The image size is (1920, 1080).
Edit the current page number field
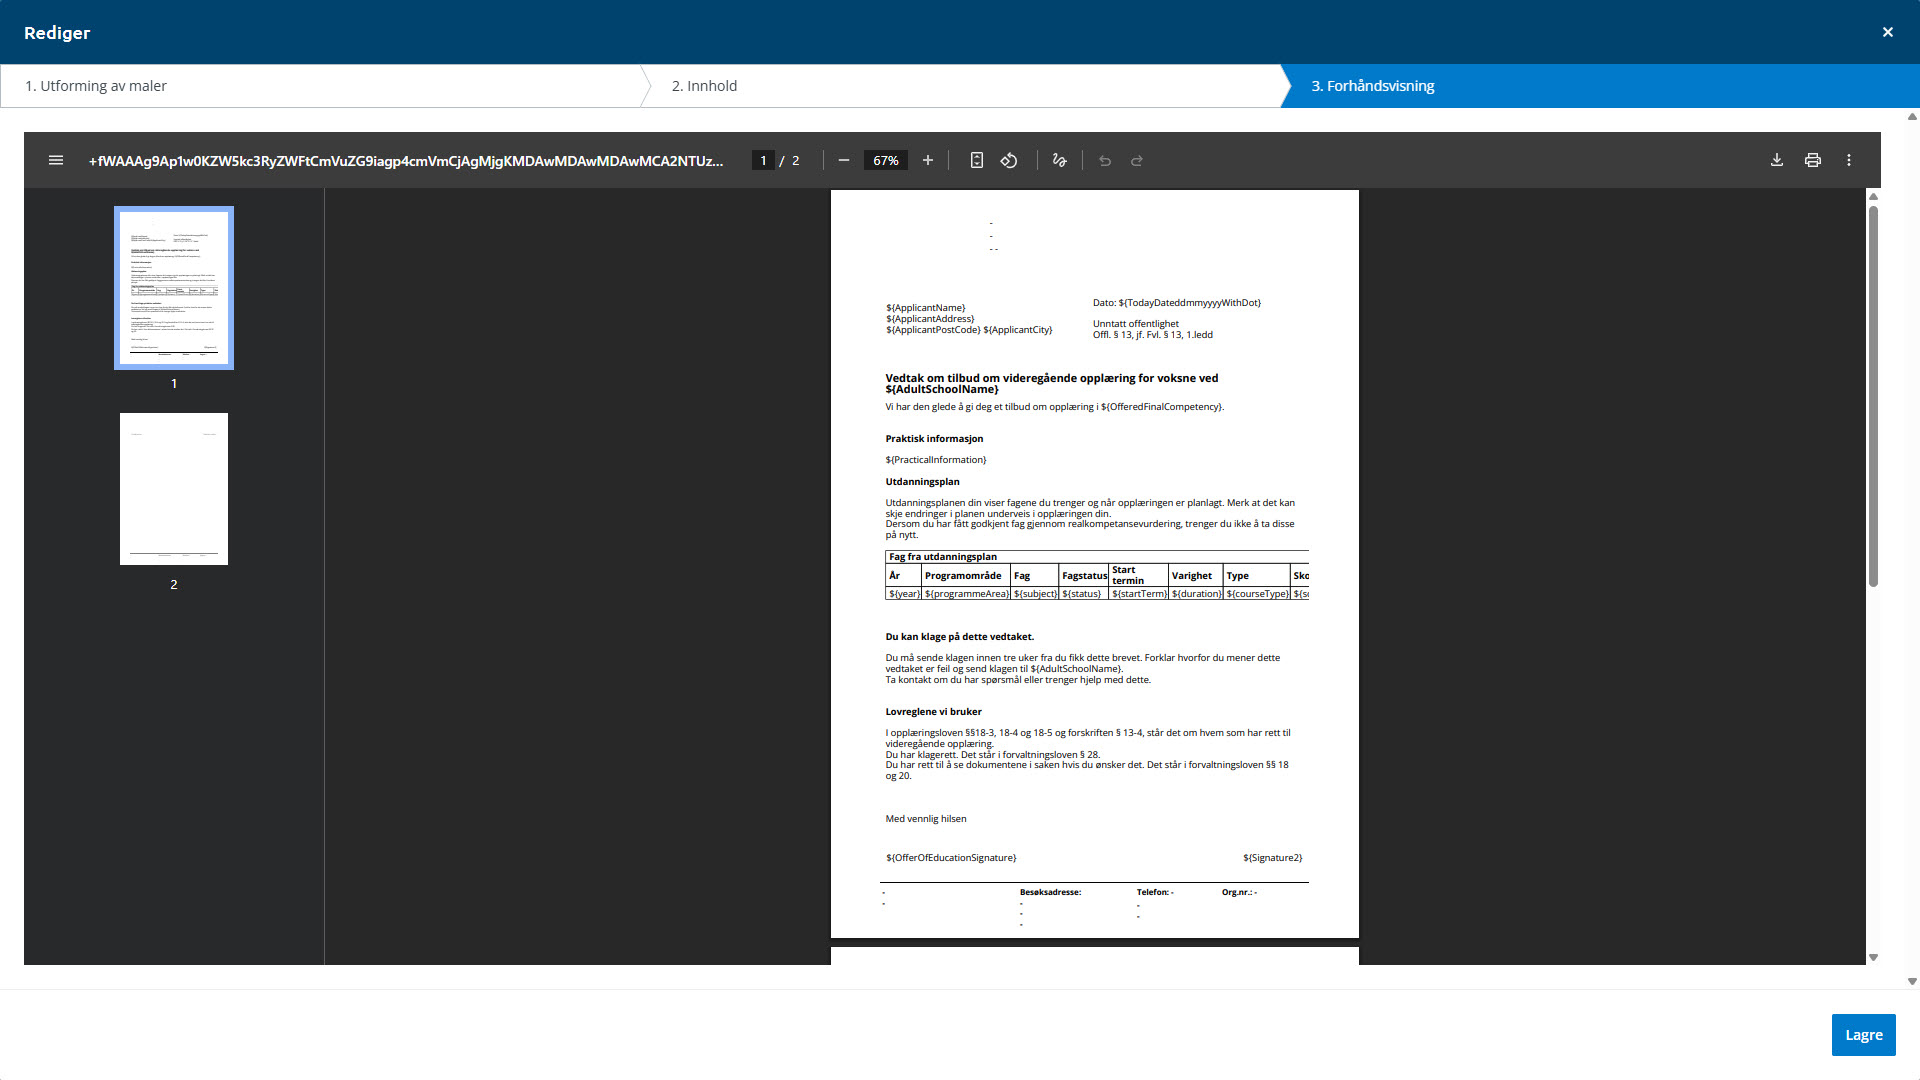(x=763, y=160)
